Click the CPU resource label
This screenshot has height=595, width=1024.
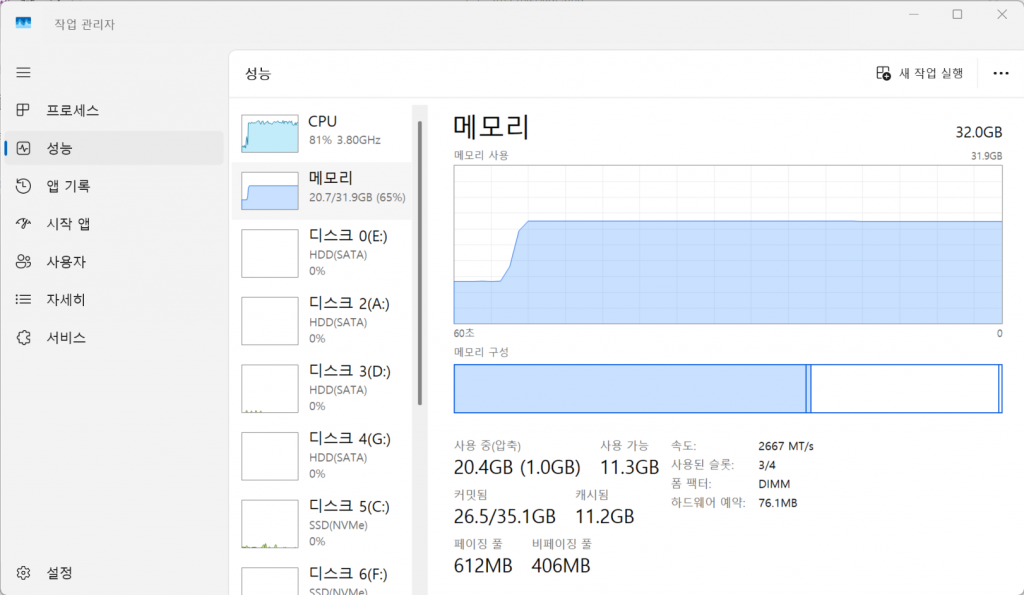tap(323, 121)
